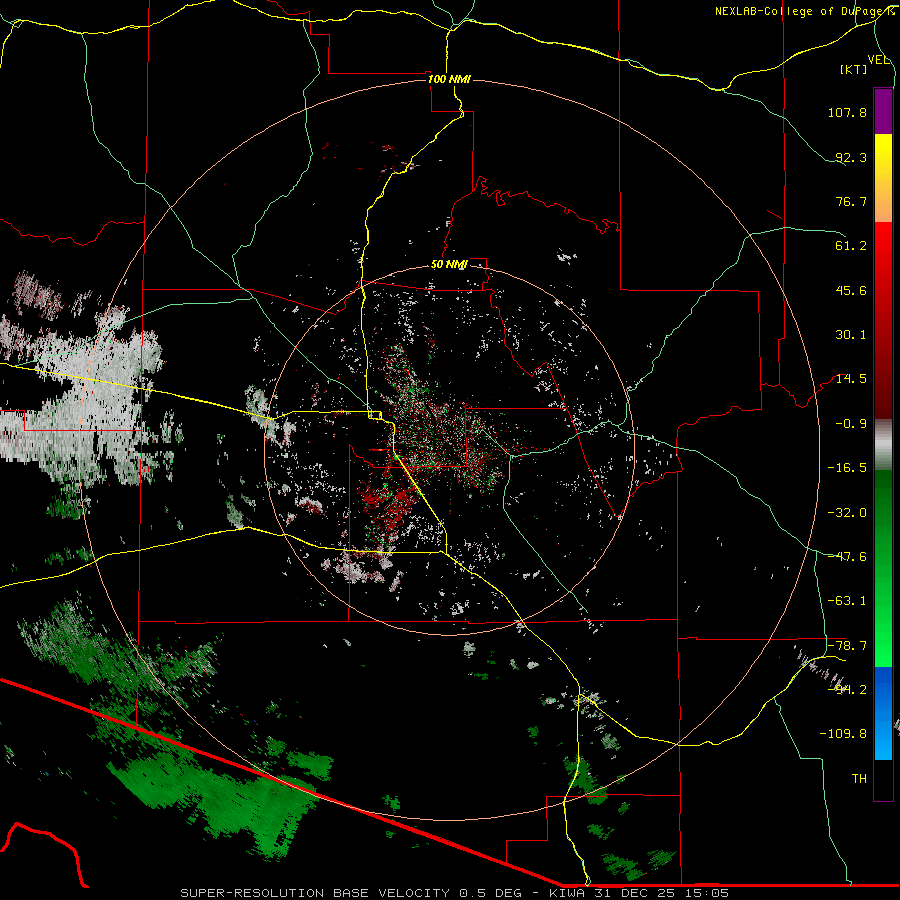Click the -16.5 legend value

[847, 468]
